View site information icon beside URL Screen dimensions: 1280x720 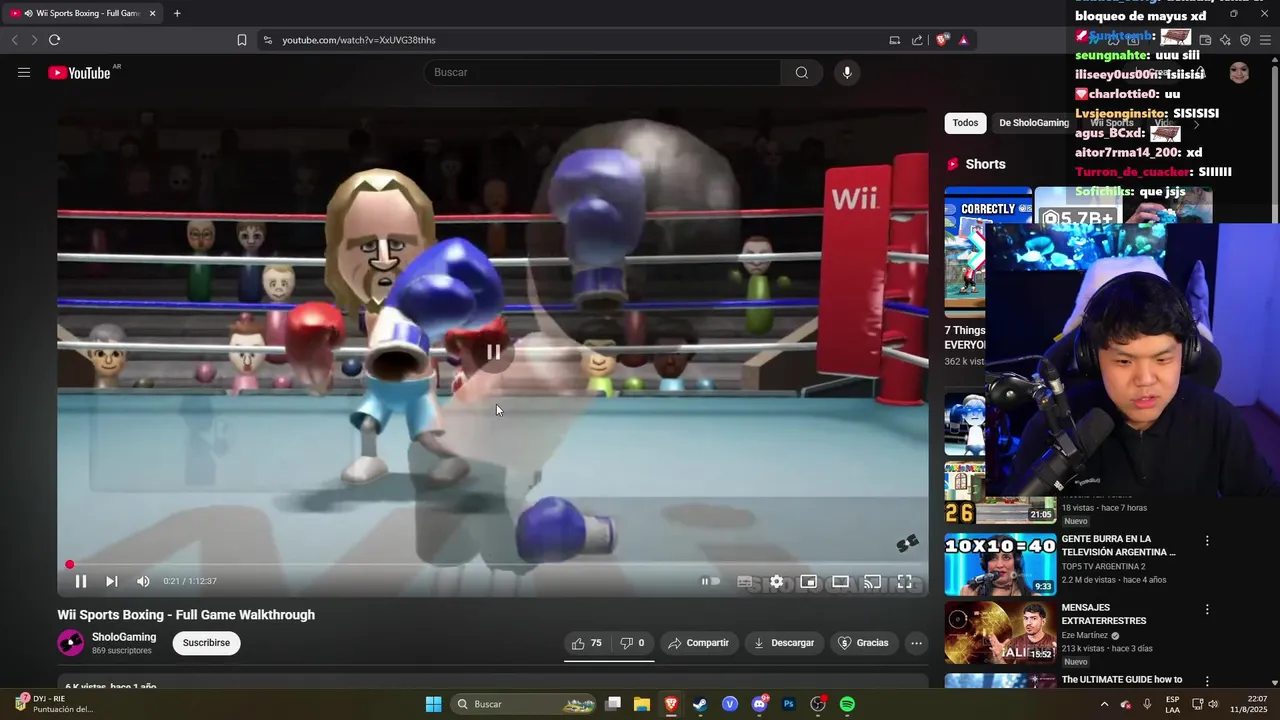(267, 40)
